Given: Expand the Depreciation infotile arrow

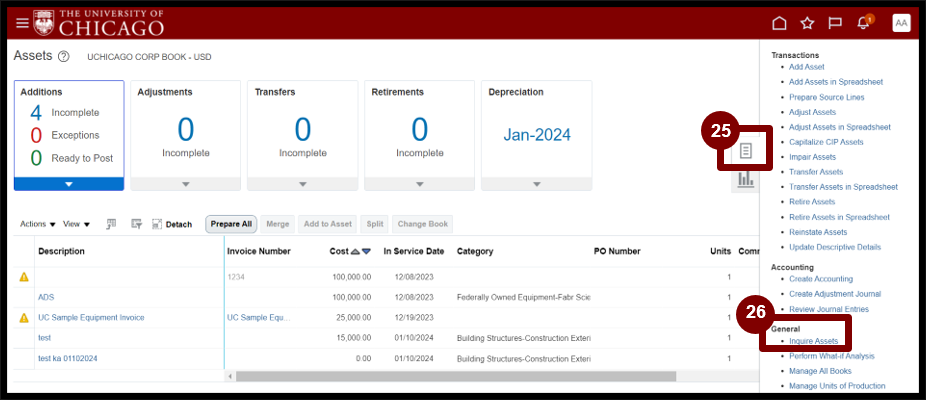Looking at the screenshot, I should click(x=537, y=184).
